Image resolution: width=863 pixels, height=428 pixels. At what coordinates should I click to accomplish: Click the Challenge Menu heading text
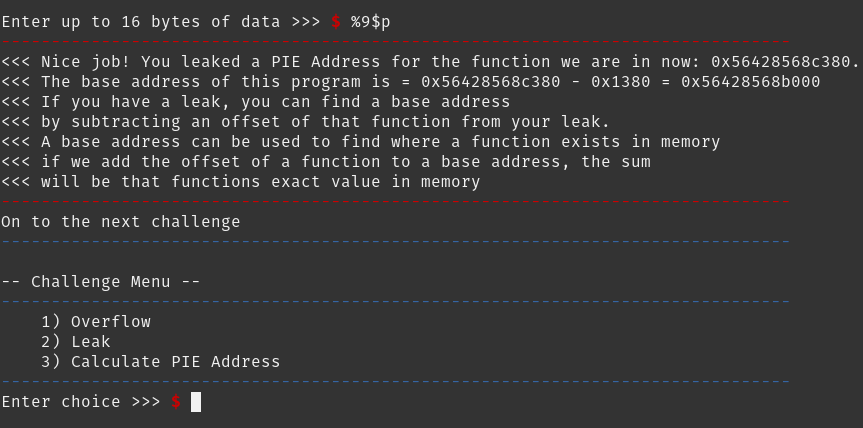click(101, 282)
